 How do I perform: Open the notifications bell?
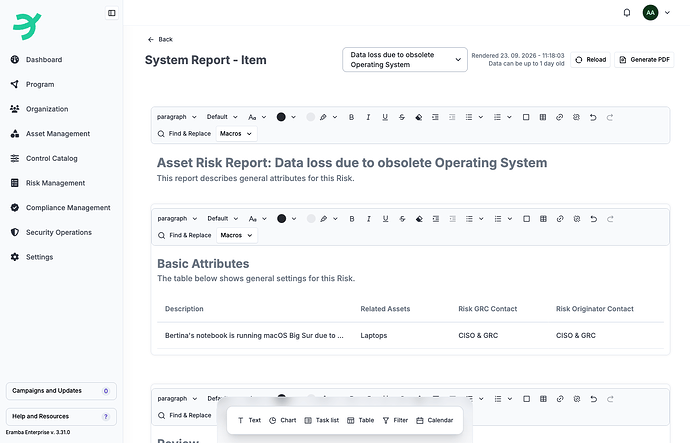(x=627, y=13)
